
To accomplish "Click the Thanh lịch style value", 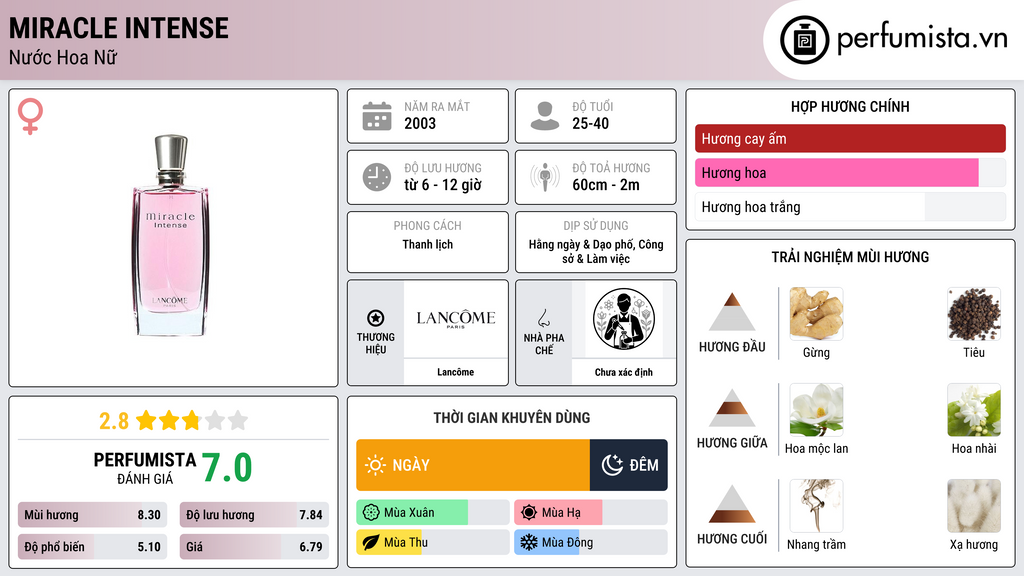I will tap(428, 244).
